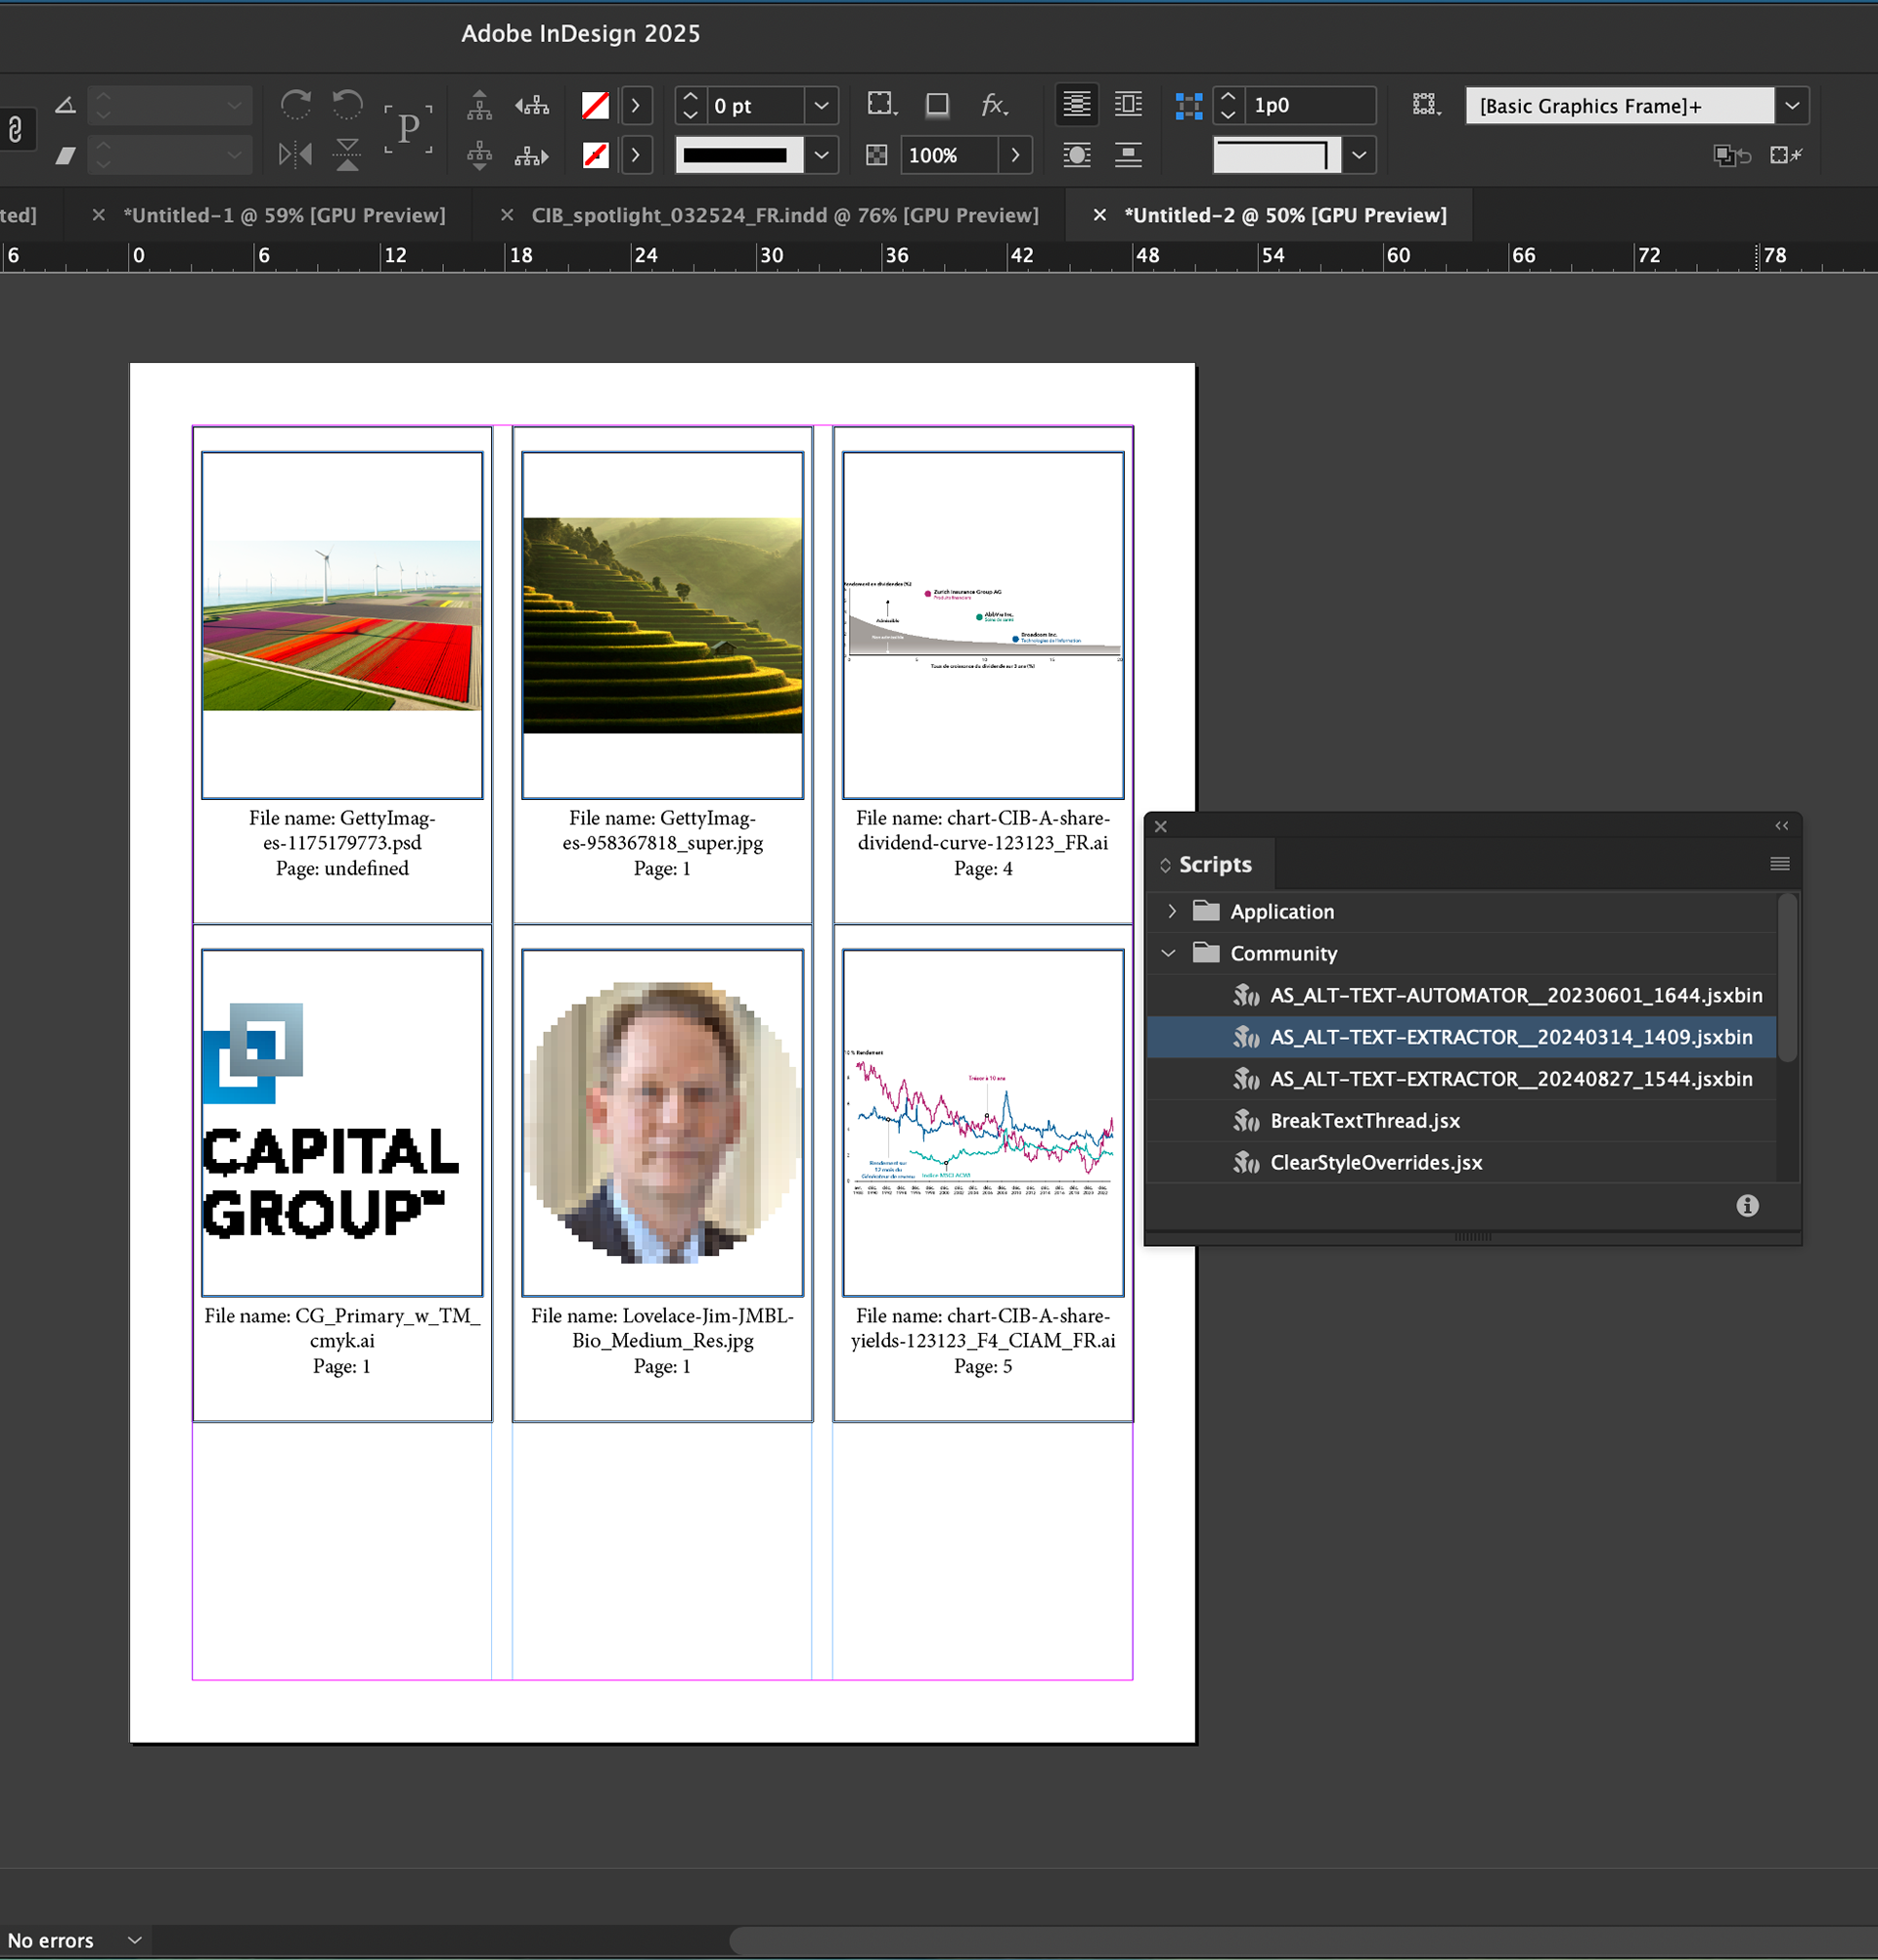Click the Scripts panel info icon
The height and width of the screenshot is (1960, 1878).
point(1747,1205)
